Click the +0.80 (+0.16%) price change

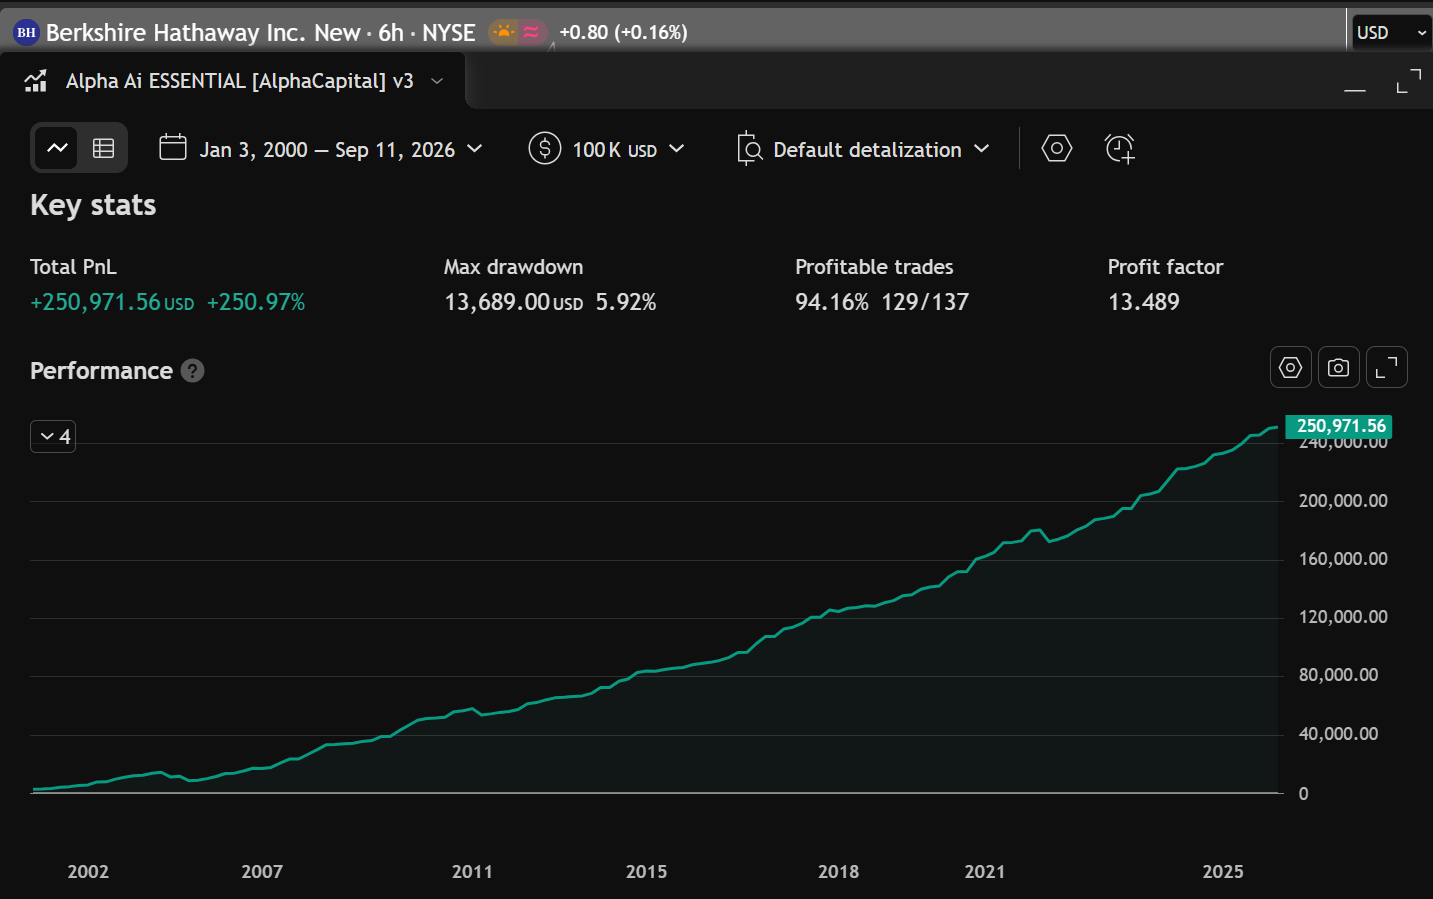(x=623, y=32)
